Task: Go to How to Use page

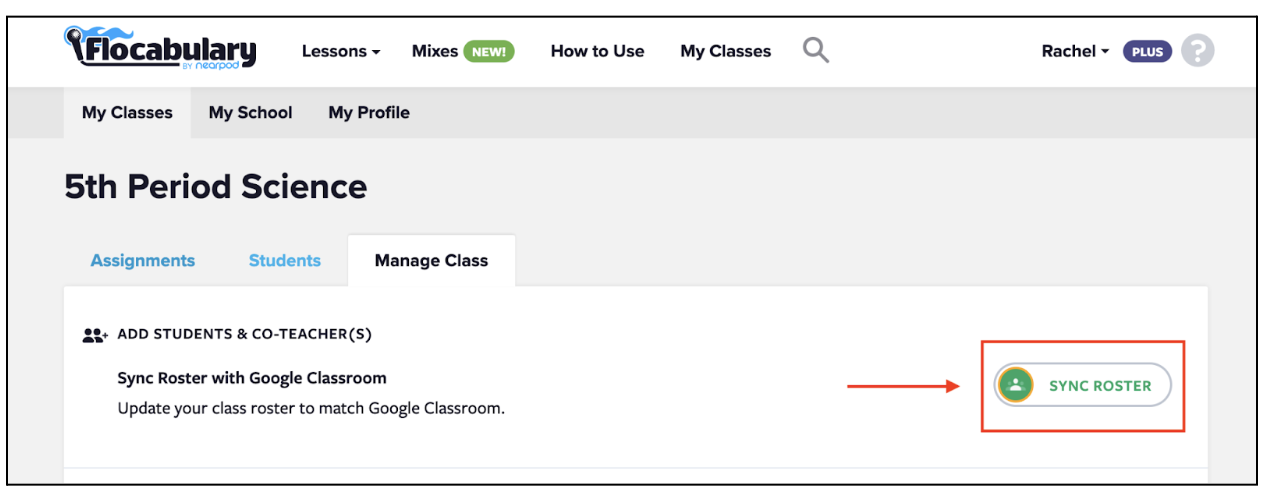Action: [597, 51]
